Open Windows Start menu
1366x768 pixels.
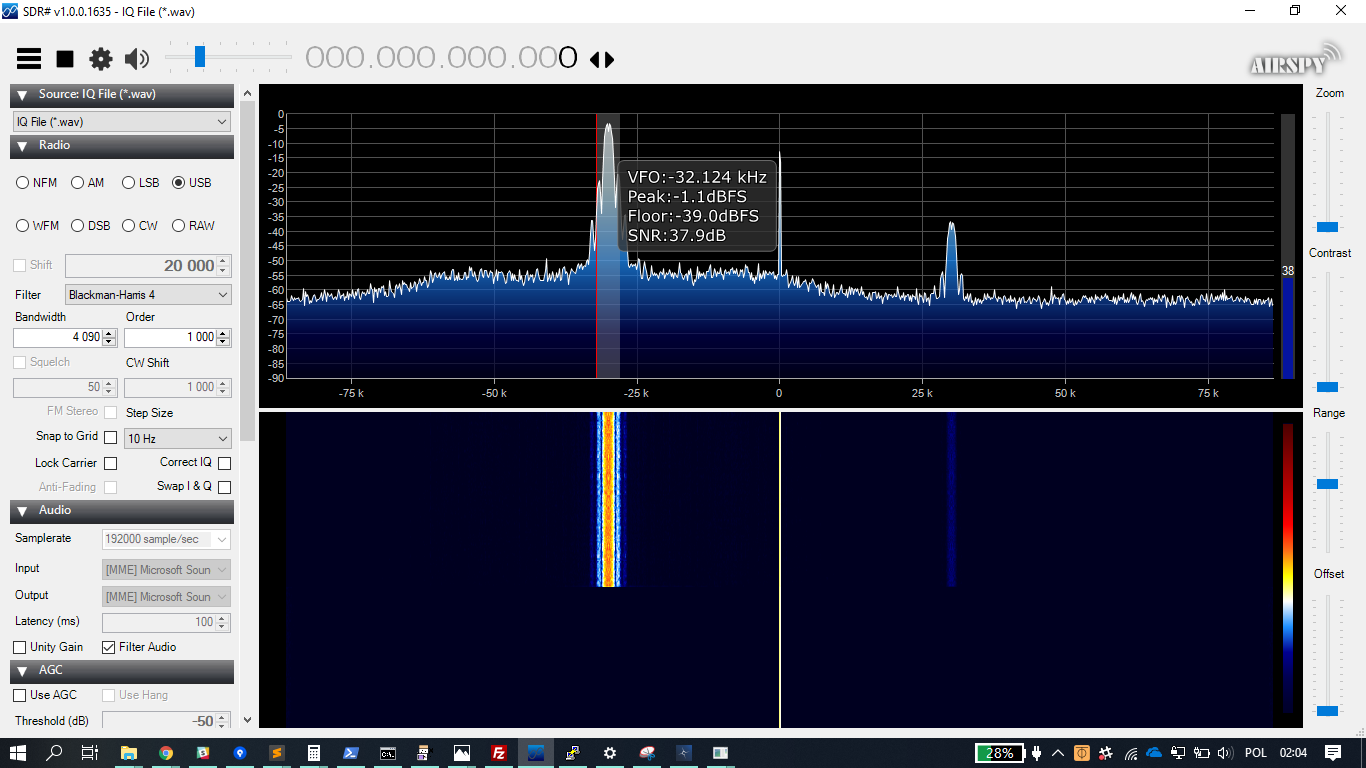tap(19, 753)
